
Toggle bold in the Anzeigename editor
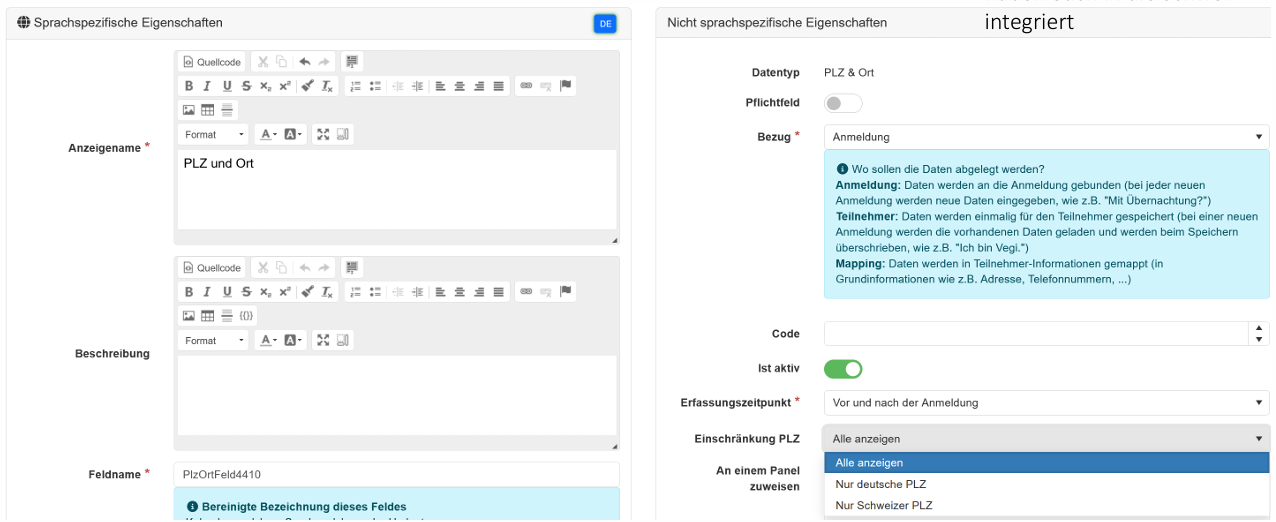click(188, 86)
